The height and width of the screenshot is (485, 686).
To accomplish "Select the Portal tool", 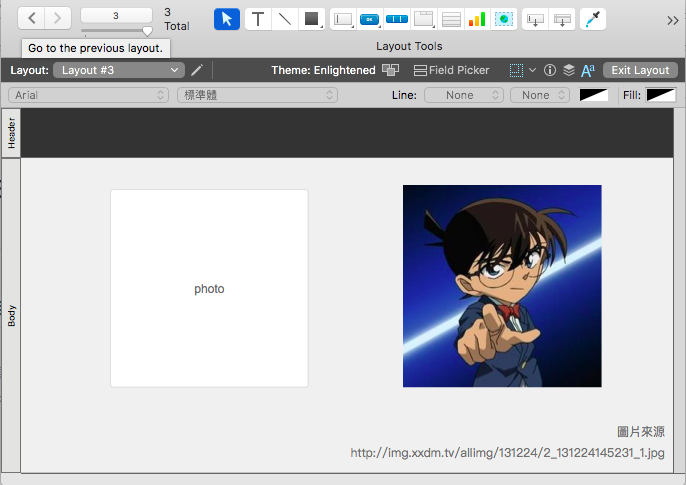I will 451,19.
